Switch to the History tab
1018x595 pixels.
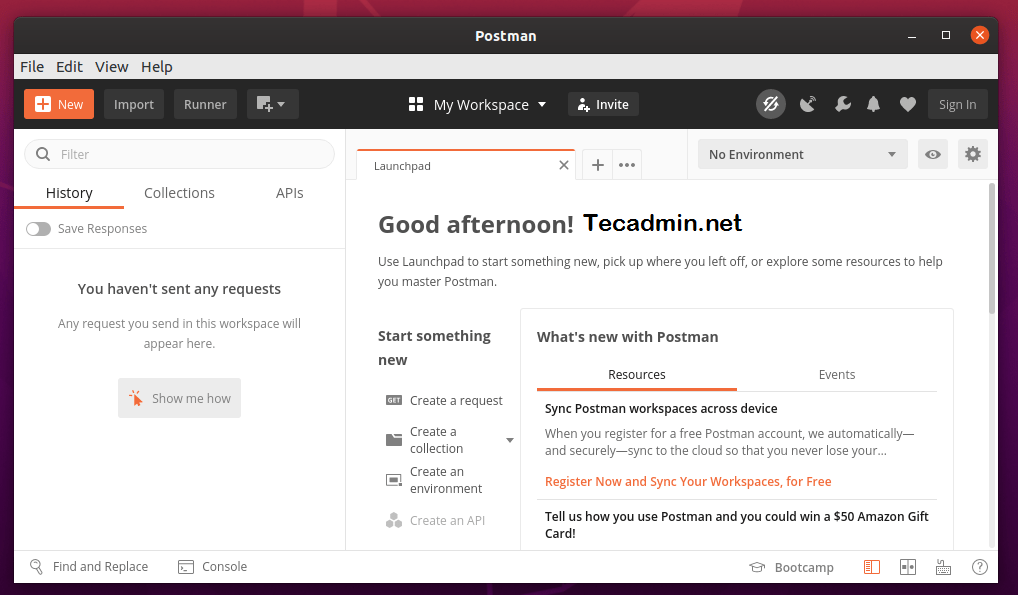(69, 193)
